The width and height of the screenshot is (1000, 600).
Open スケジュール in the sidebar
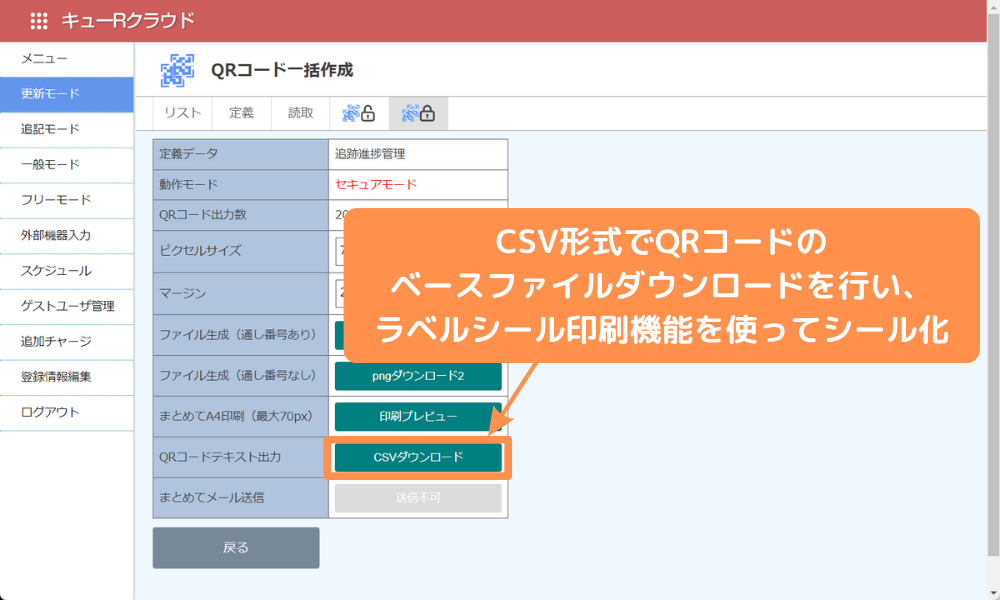tap(66, 271)
